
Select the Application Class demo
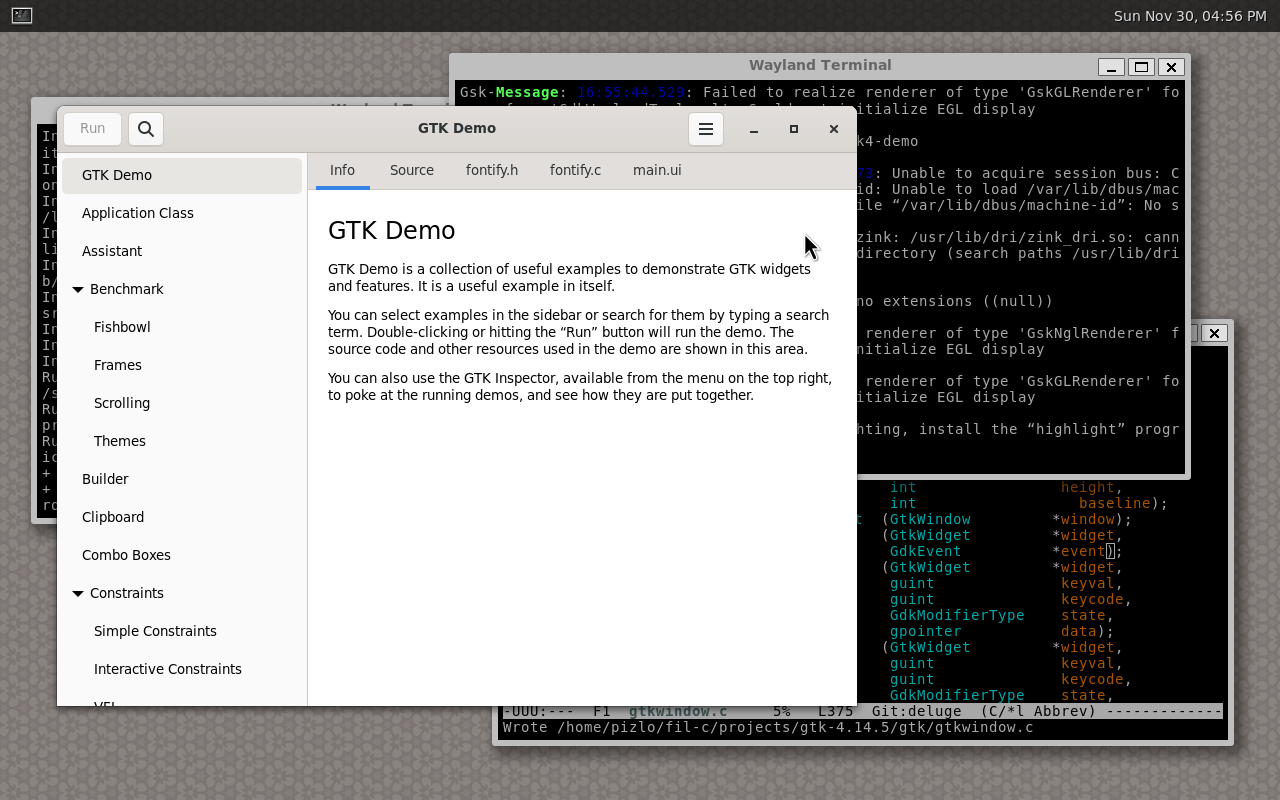click(138, 213)
